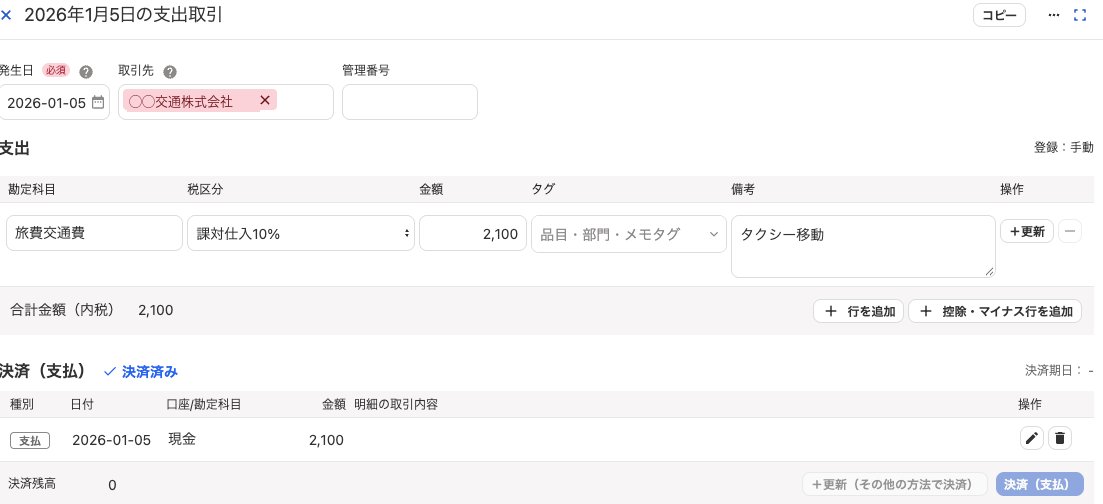This screenshot has width=1103, height=504.
Task: Click the 合計金額（内税） label
Action: (x=62, y=310)
